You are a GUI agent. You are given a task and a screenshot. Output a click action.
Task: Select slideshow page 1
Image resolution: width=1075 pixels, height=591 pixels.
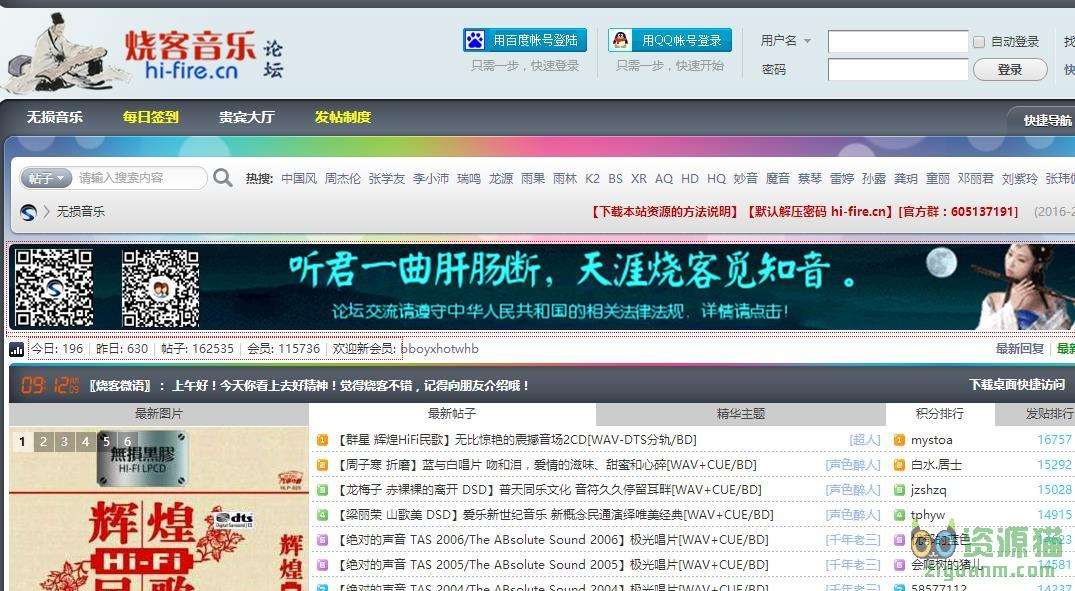pos(22,442)
